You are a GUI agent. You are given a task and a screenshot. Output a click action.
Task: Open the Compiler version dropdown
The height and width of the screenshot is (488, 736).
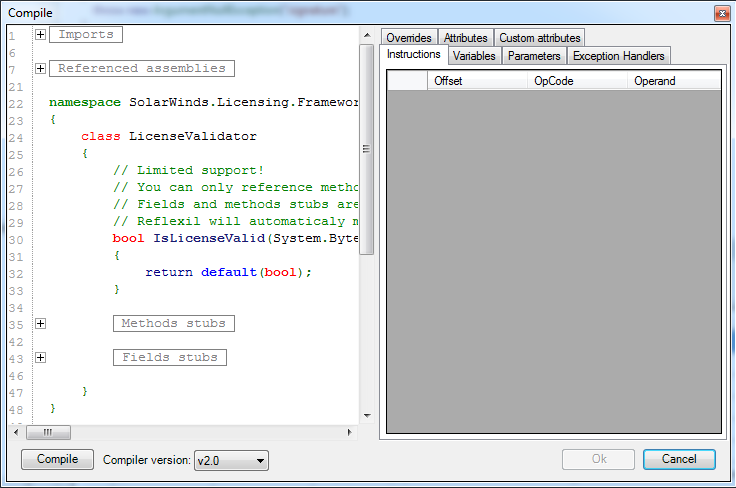[x=231, y=460]
